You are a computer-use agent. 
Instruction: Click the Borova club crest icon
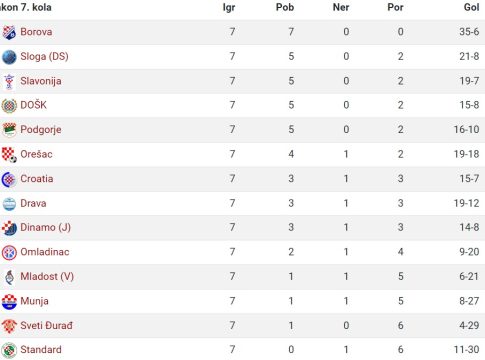click(x=9, y=32)
